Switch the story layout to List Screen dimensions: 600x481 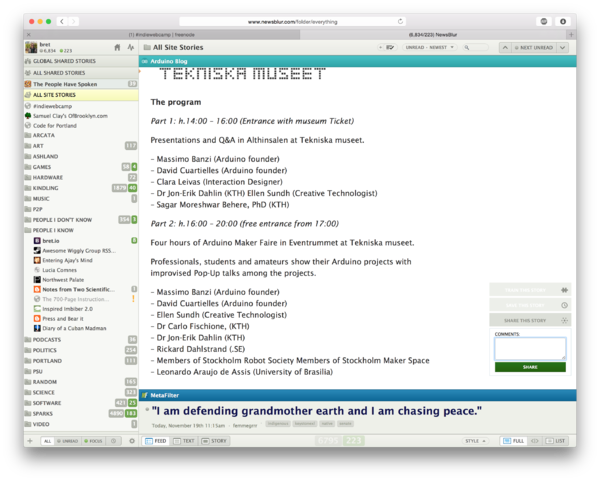(x=556, y=441)
